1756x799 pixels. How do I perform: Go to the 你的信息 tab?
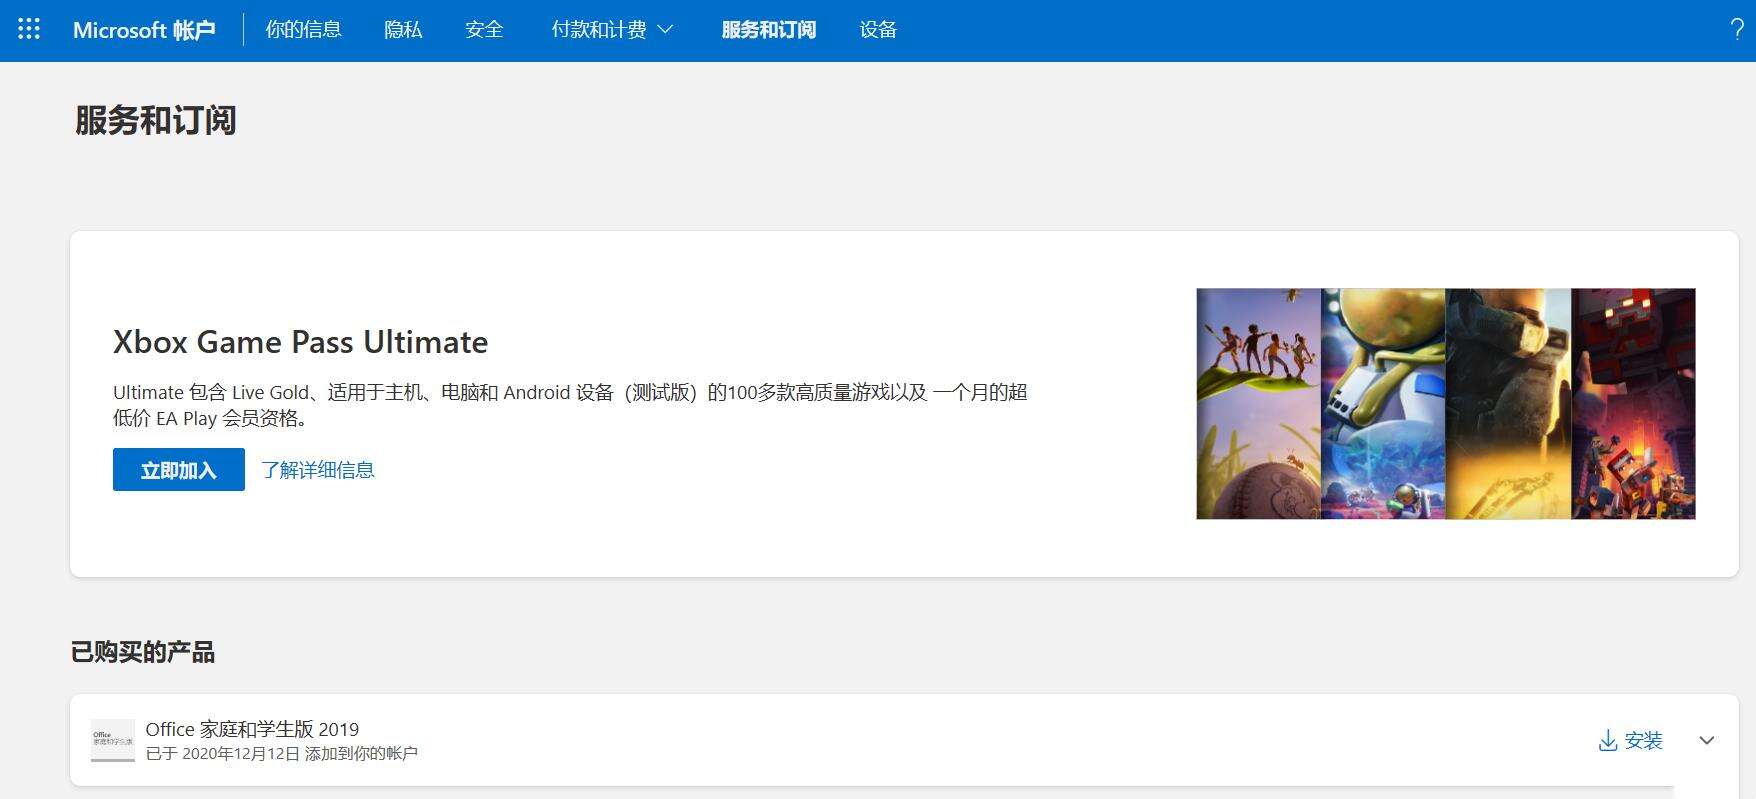click(303, 30)
